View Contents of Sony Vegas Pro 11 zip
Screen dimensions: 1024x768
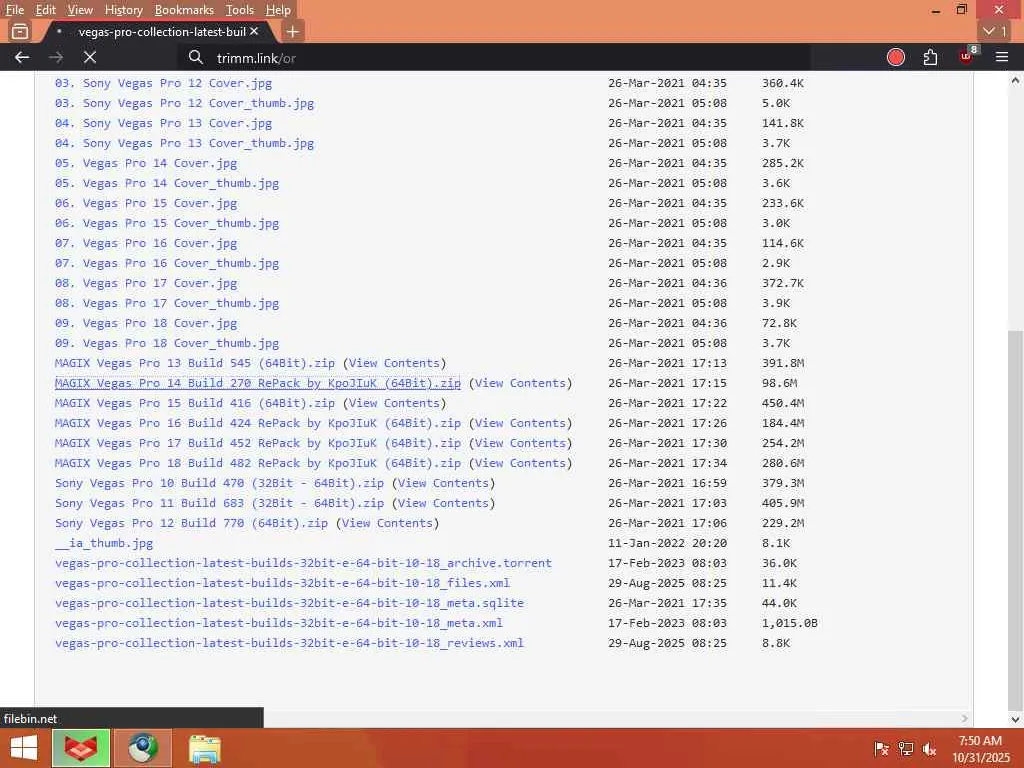click(443, 504)
